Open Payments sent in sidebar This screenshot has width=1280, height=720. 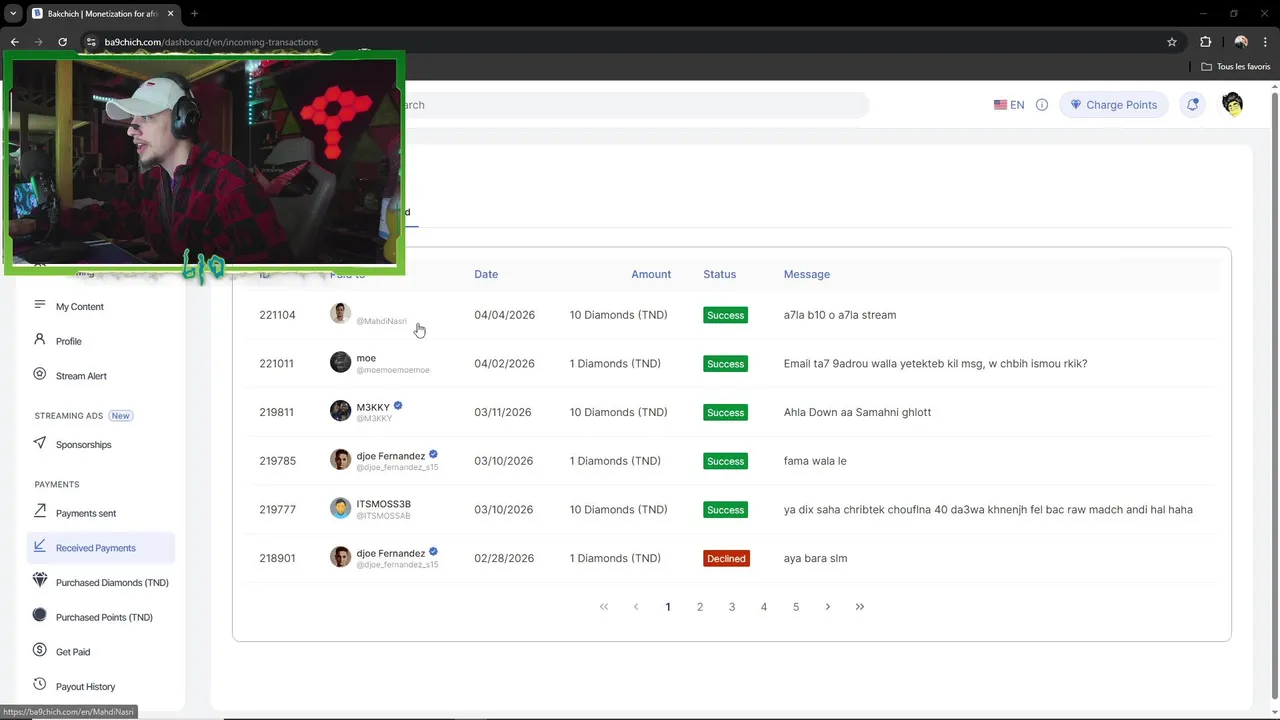[x=86, y=514]
